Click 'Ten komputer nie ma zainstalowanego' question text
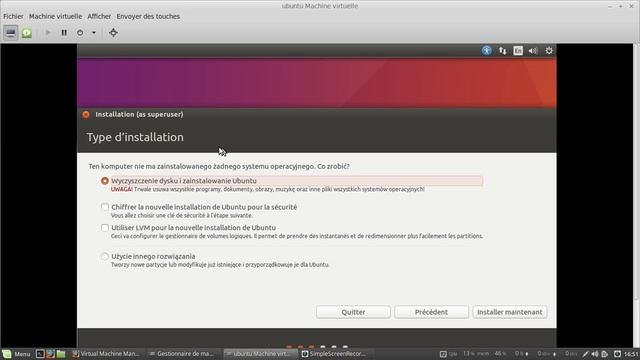This screenshot has width=640, height=360. [x=219, y=167]
